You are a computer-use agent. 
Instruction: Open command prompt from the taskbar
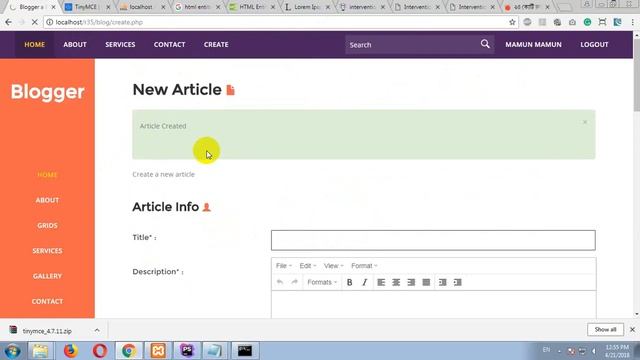pos(245,351)
